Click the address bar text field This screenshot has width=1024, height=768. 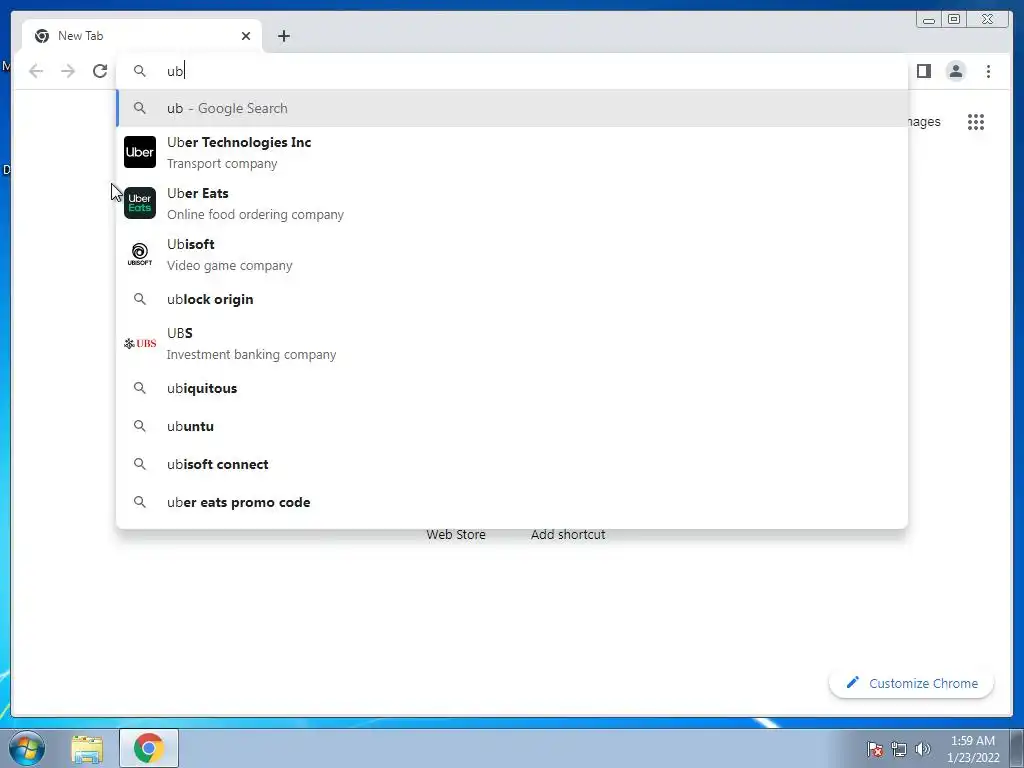512,71
